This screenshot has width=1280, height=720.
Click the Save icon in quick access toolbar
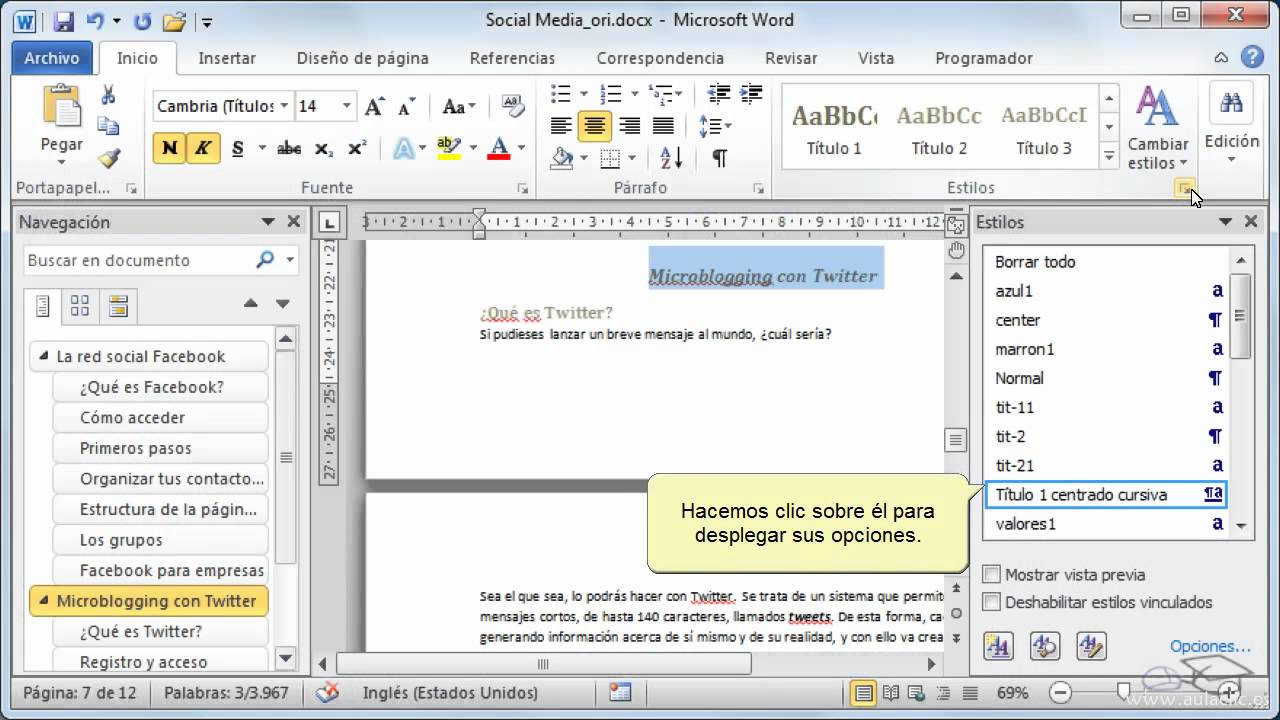pyautogui.click(x=64, y=20)
